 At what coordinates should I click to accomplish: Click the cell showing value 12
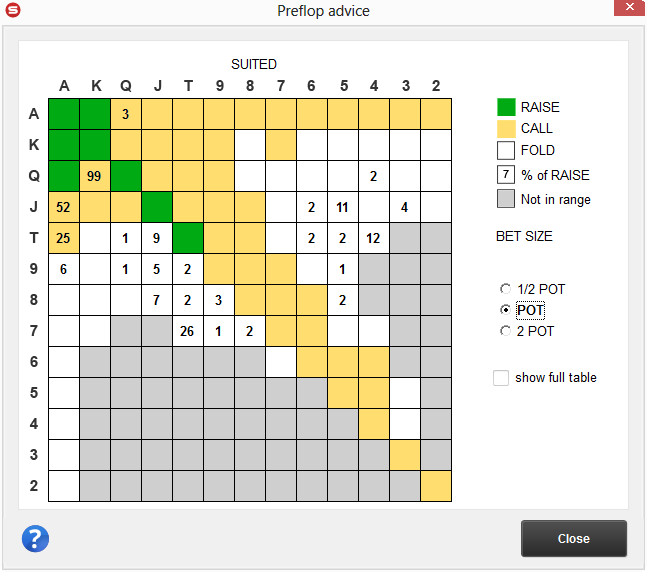click(373, 238)
